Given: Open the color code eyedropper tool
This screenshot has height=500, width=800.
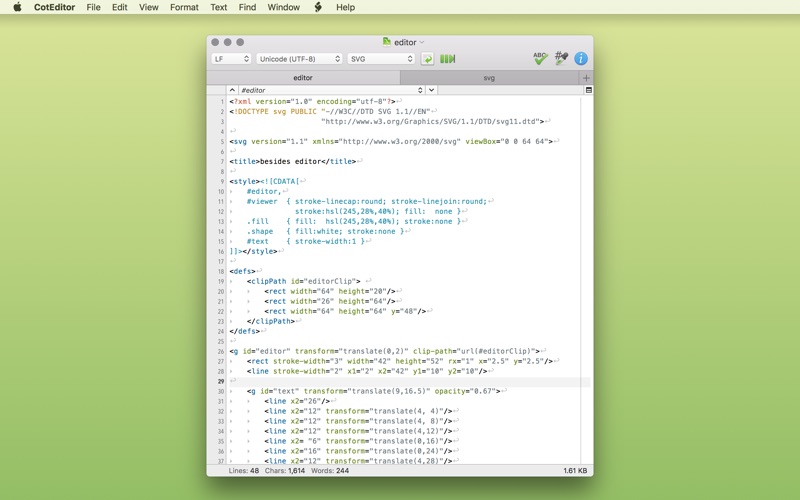Looking at the screenshot, I should 561,58.
